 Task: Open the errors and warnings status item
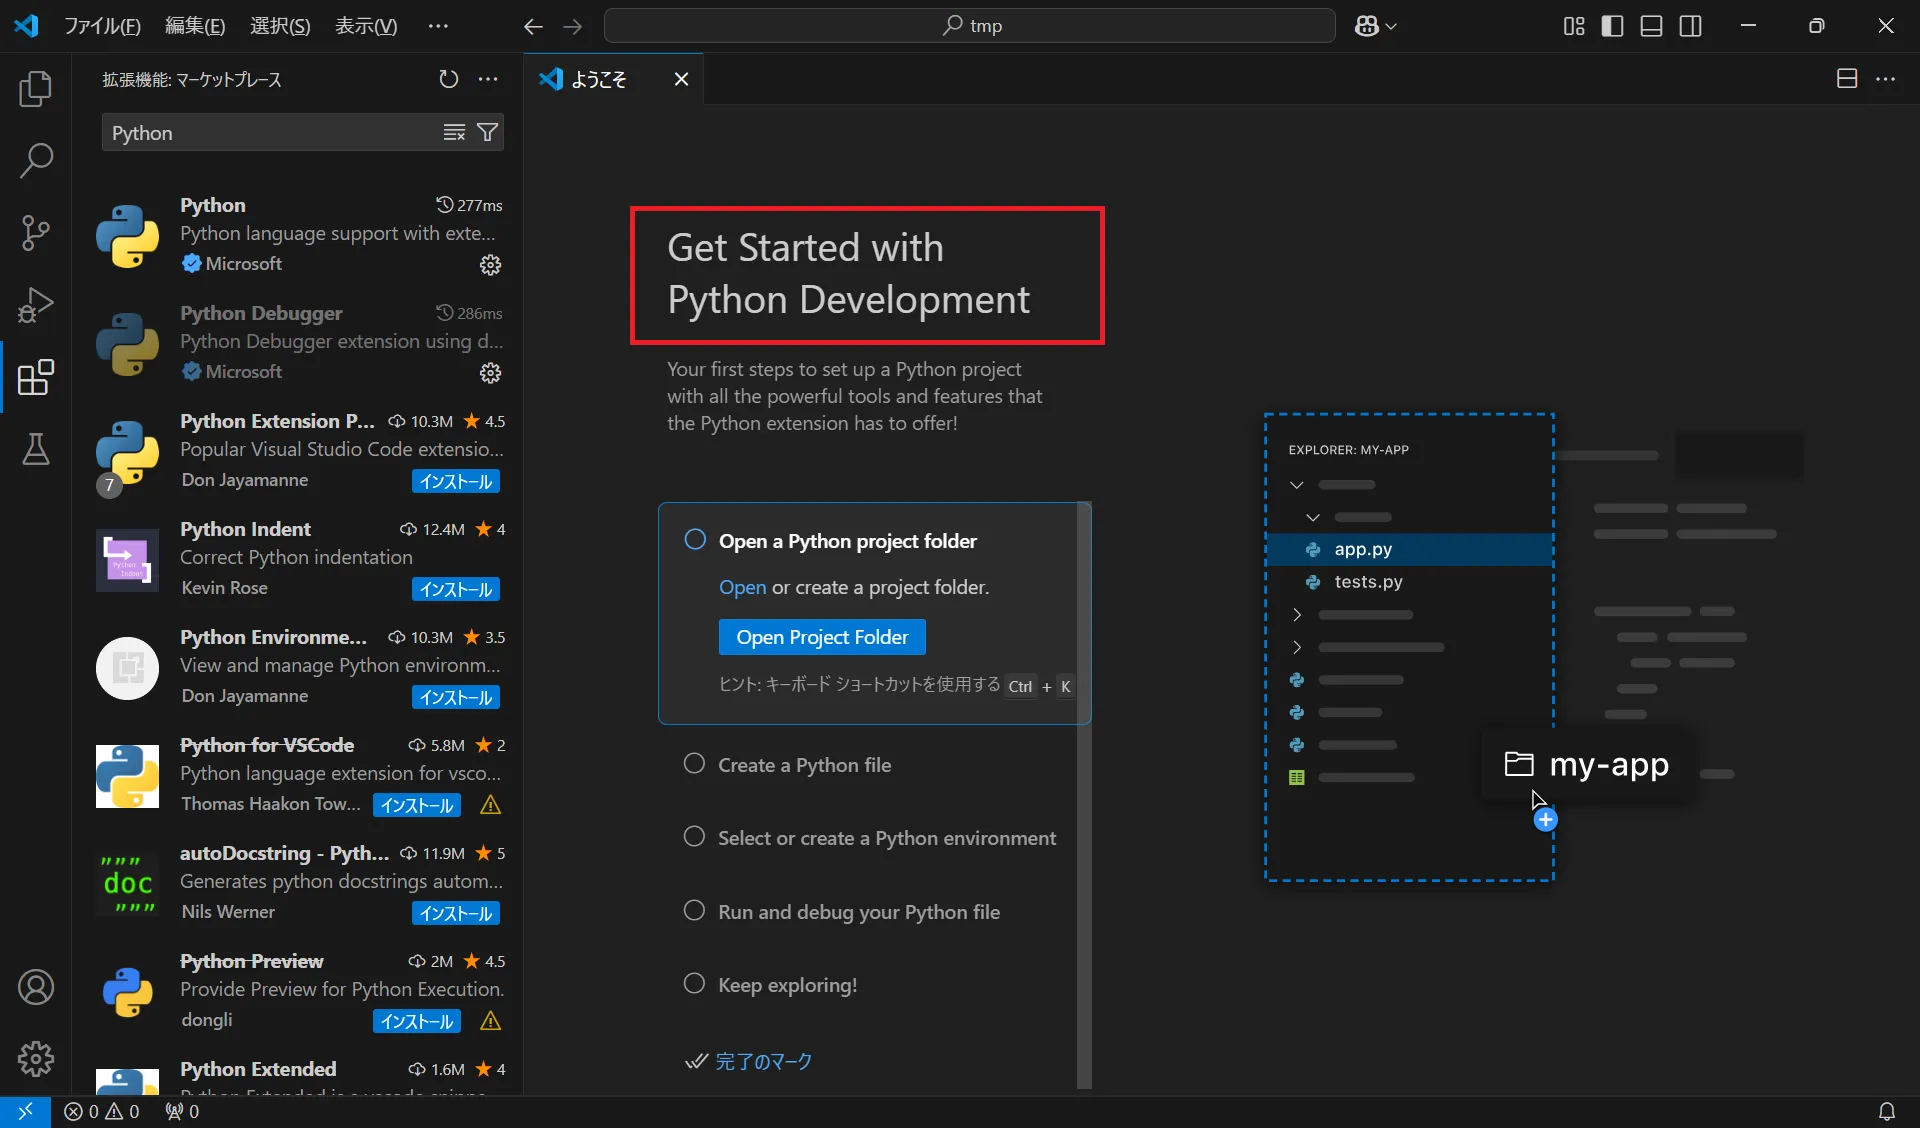tap(102, 1111)
